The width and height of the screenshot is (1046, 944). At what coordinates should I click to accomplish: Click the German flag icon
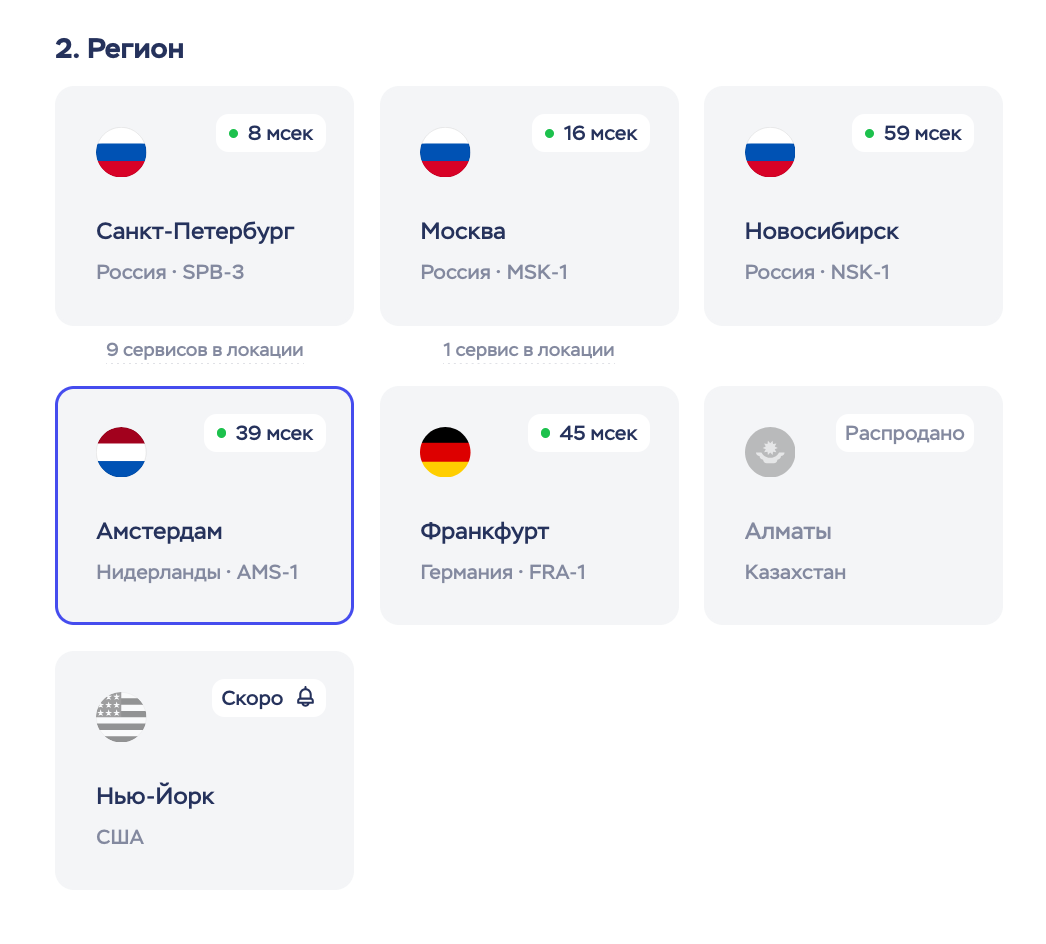click(445, 452)
